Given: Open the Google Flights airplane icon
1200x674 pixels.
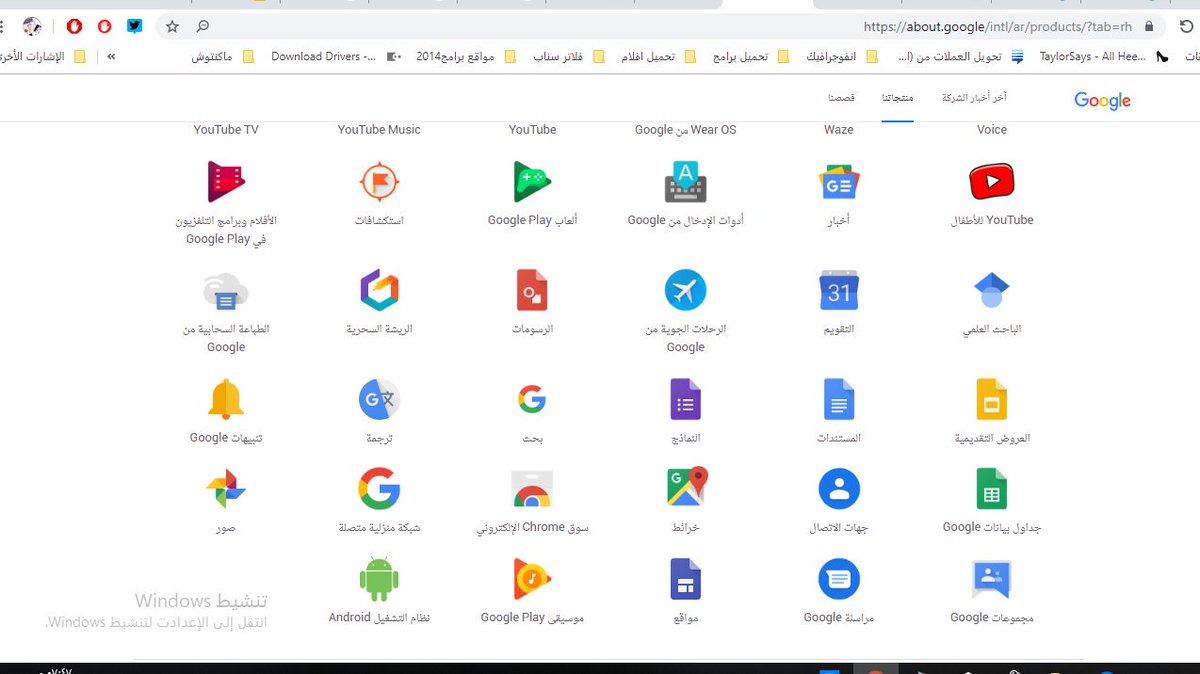Looking at the screenshot, I should [686, 291].
